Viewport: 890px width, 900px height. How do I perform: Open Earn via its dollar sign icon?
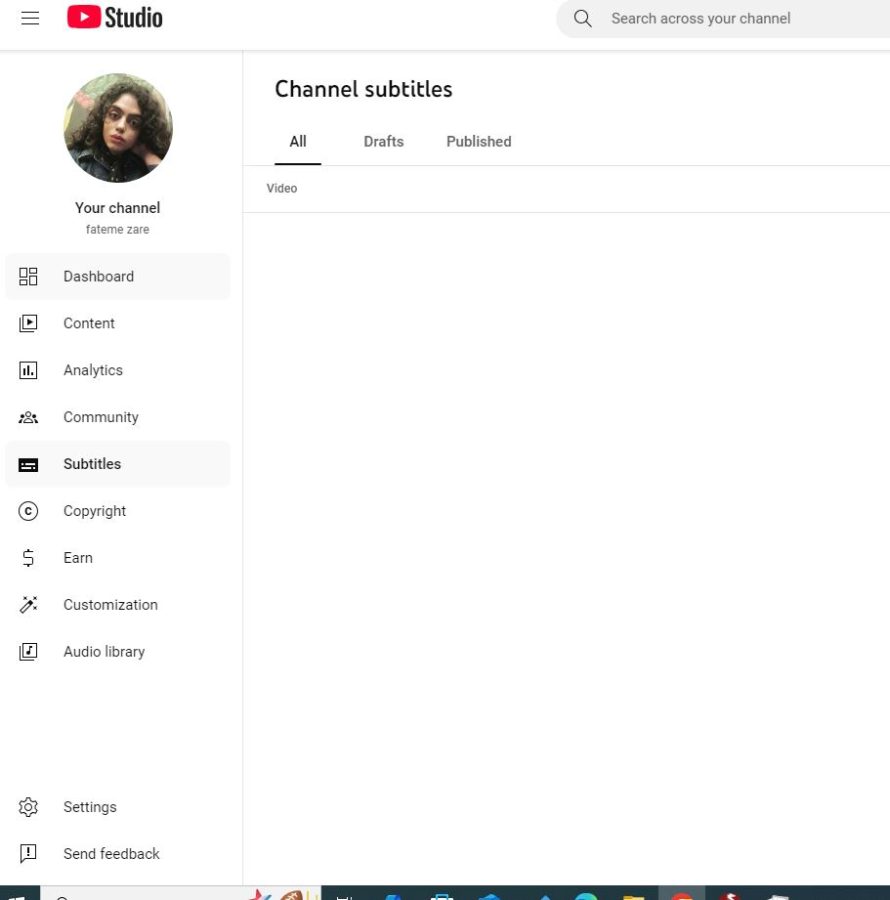tap(28, 558)
